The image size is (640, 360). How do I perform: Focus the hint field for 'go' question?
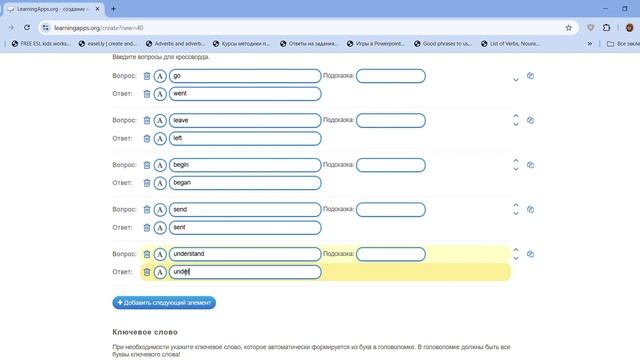tap(391, 76)
